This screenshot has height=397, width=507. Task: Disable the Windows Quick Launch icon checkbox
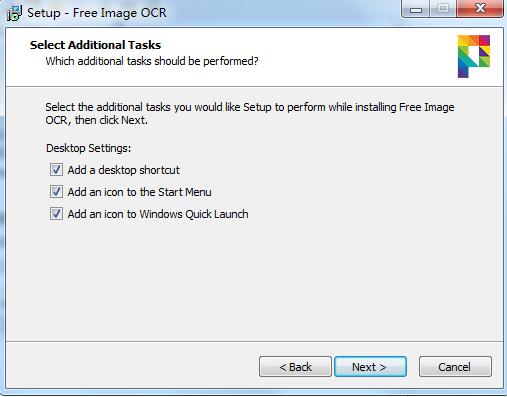(56, 214)
